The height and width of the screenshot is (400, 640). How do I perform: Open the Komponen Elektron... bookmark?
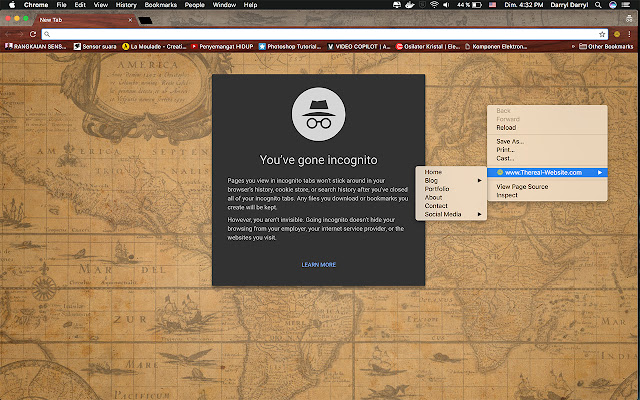496,47
